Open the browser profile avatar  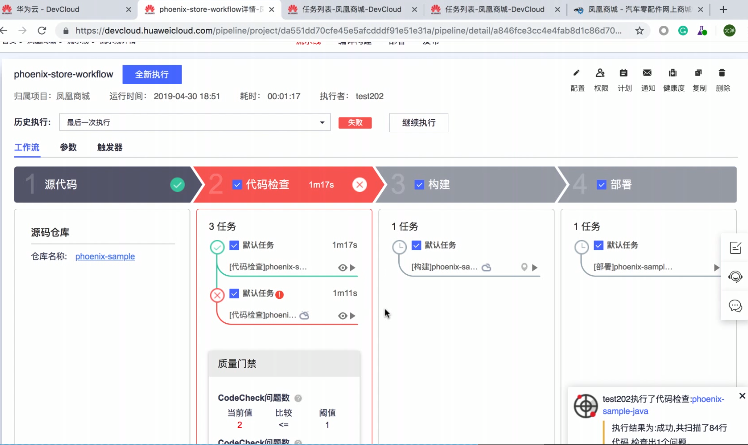[x=729, y=31]
